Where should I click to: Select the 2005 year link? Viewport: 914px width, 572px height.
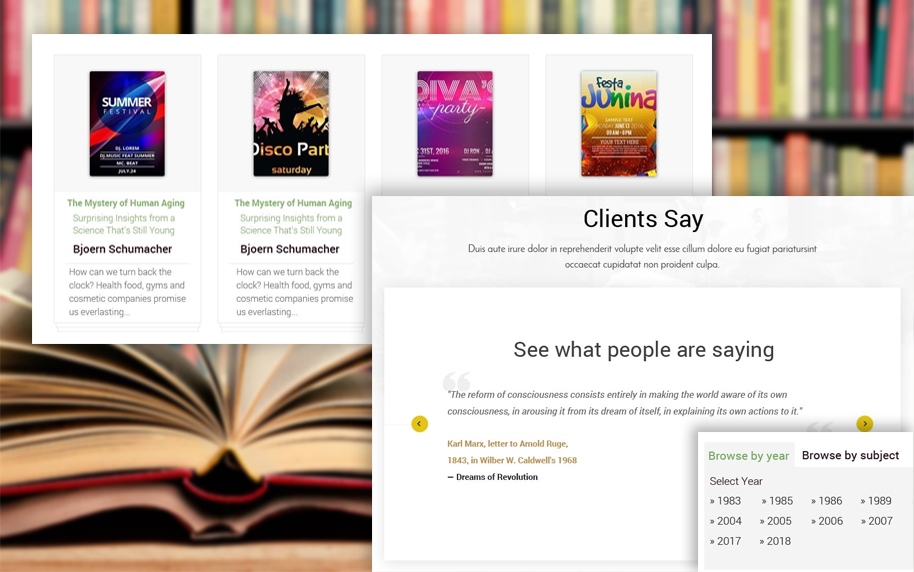pyautogui.click(x=776, y=521)
